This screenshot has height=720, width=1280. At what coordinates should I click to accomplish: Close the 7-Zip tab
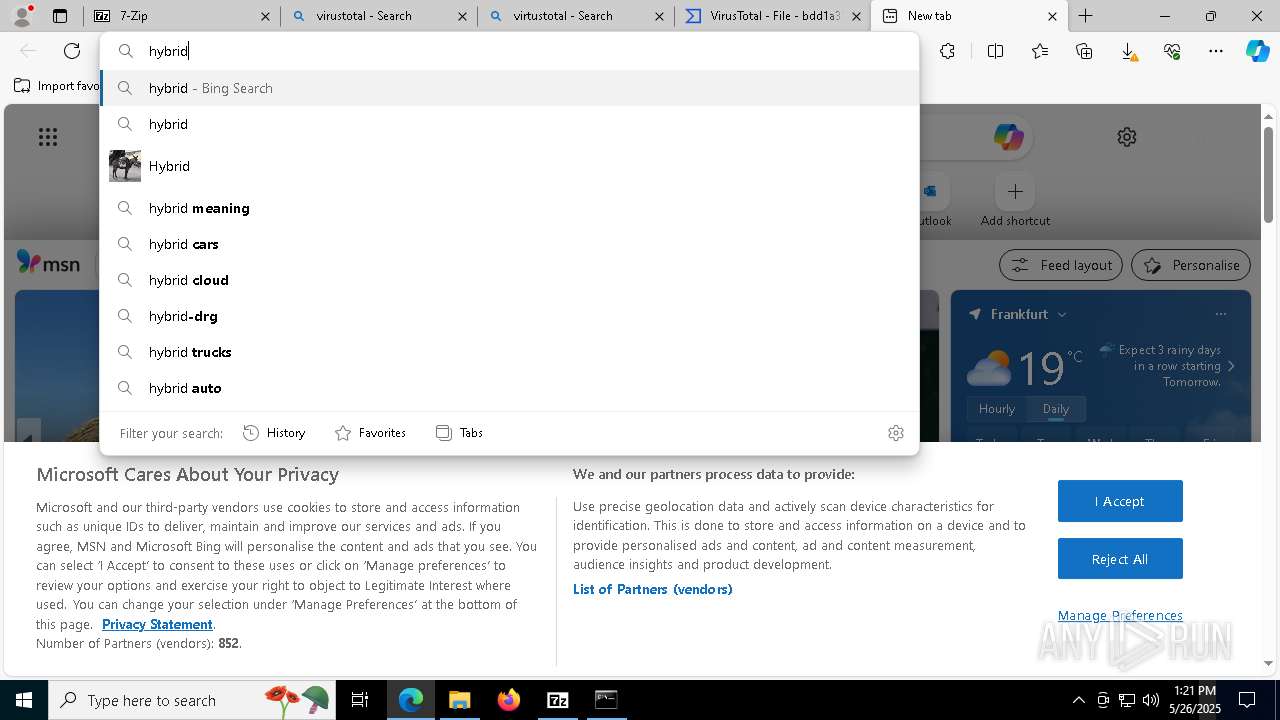pos(265,16)
